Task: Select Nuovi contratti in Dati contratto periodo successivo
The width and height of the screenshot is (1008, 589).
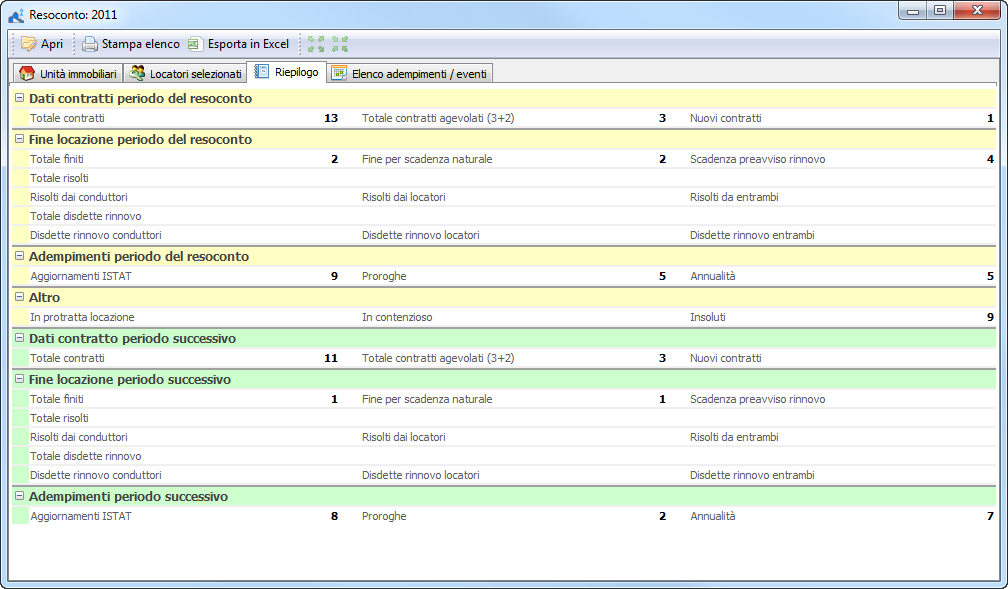Action: point(726,358)
